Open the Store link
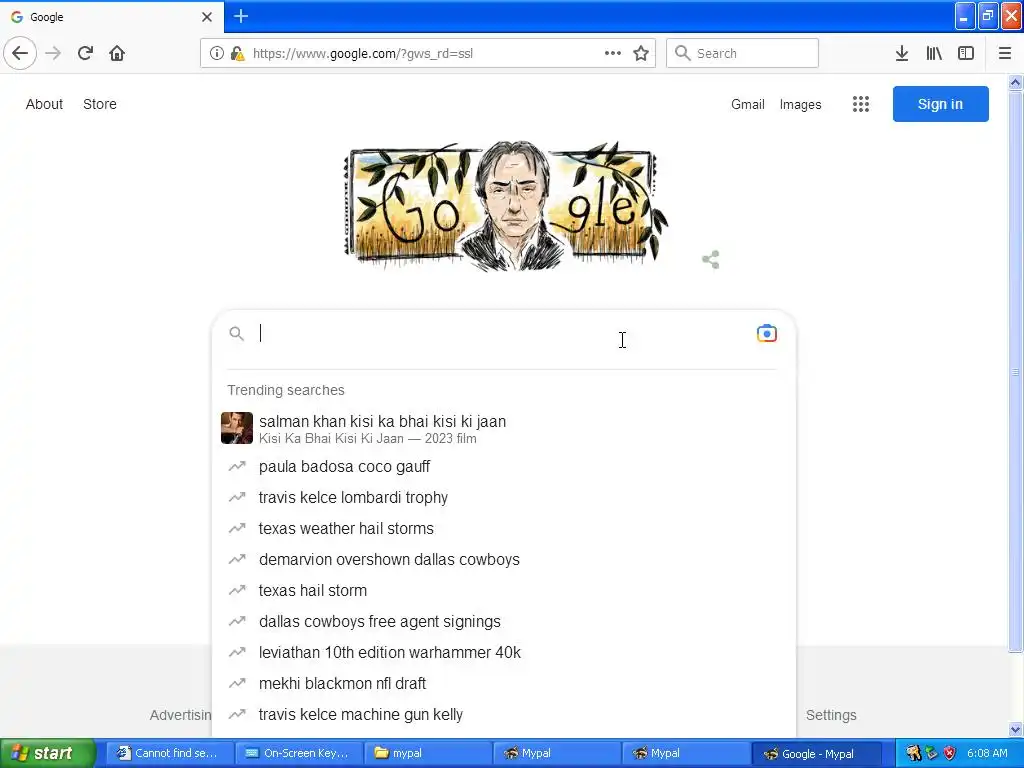The width and height of the screenshot is (1024, 768). coord(100,104)
